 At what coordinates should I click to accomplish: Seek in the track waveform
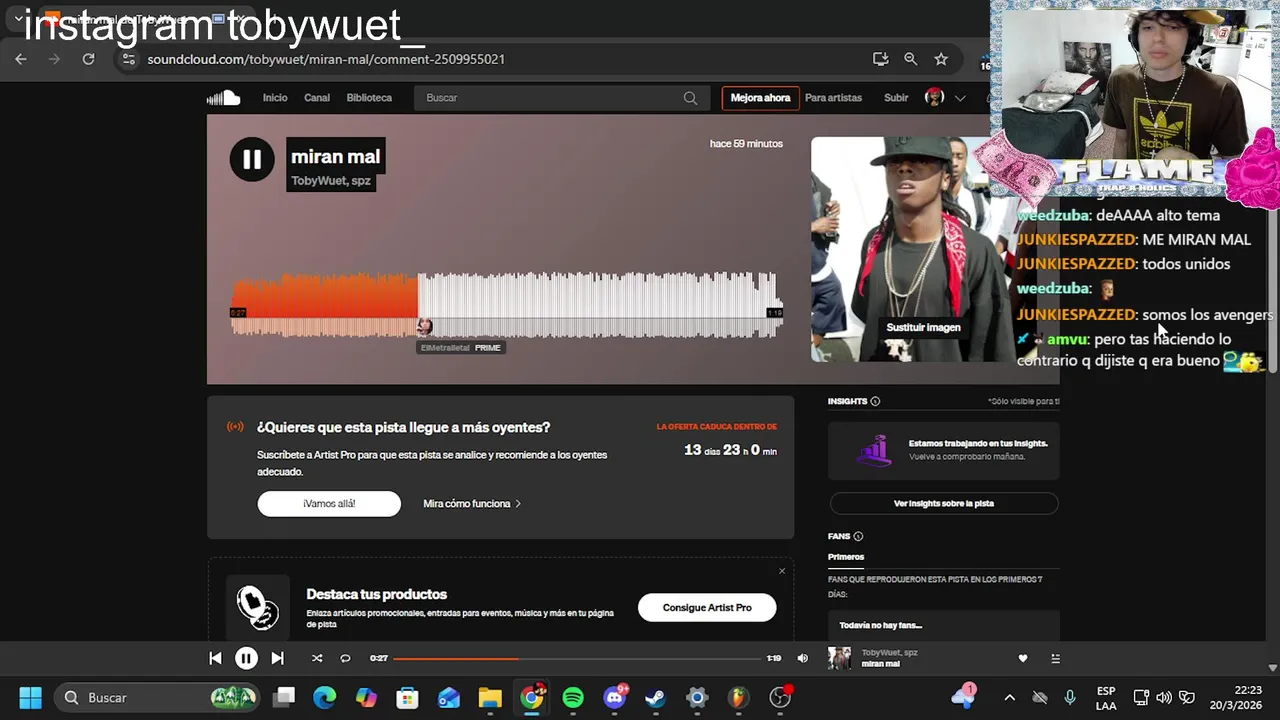506,305
